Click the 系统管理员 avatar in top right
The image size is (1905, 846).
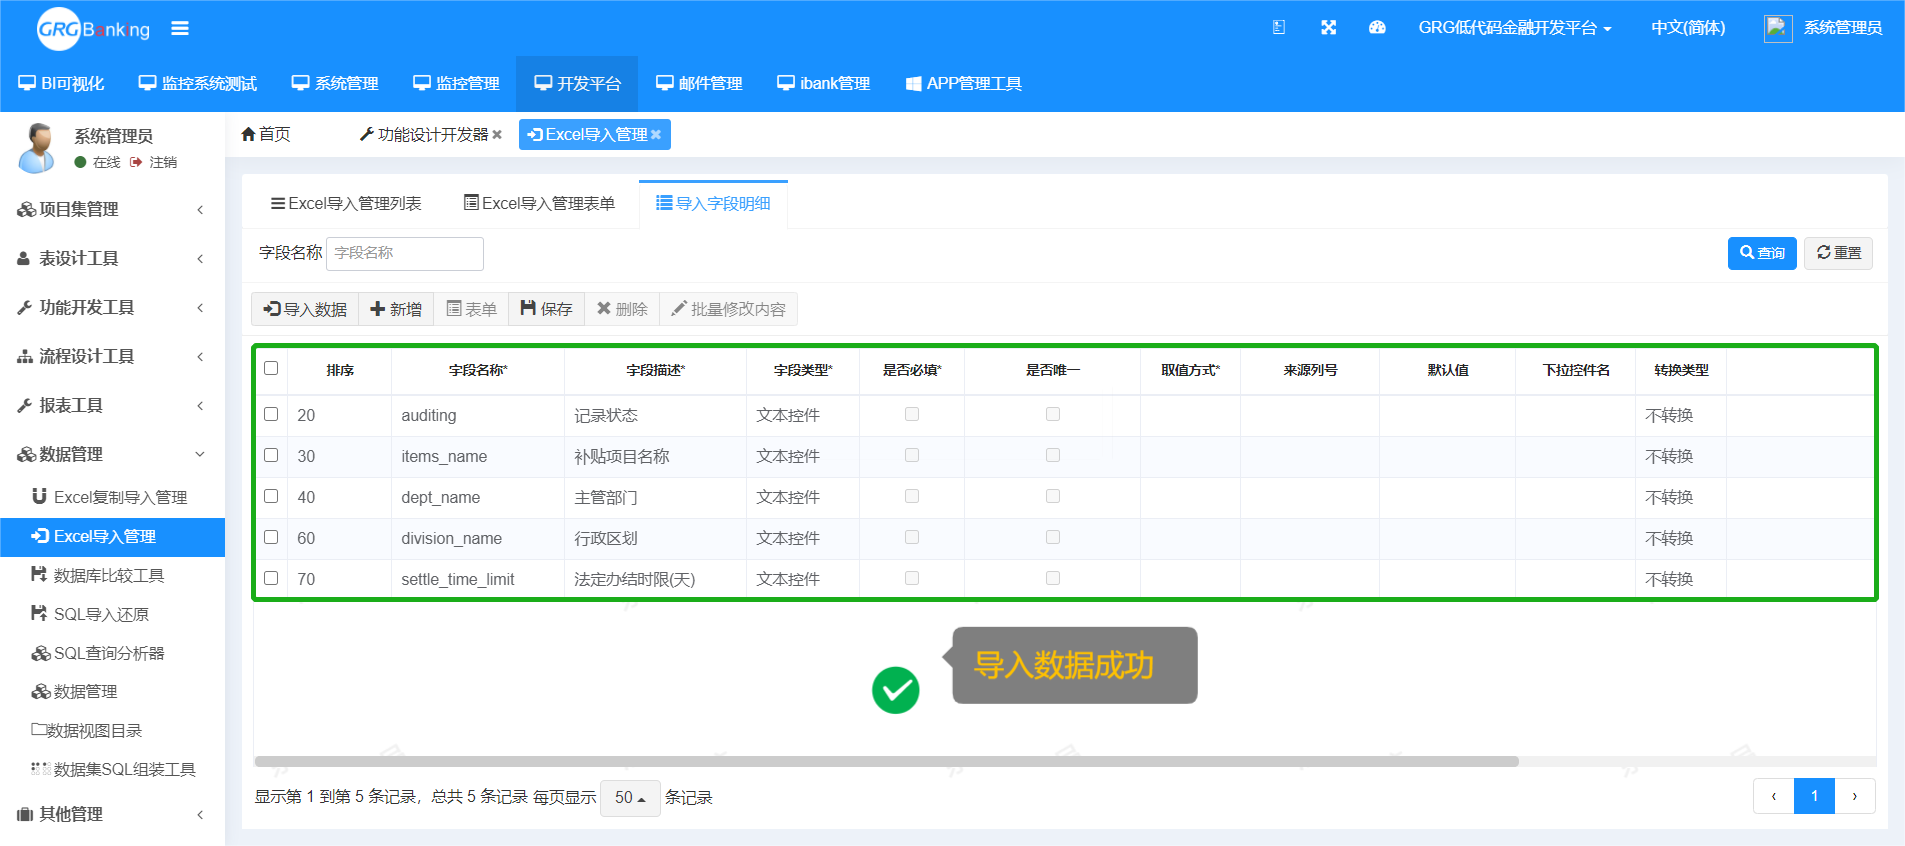[x=1777, y=28]
